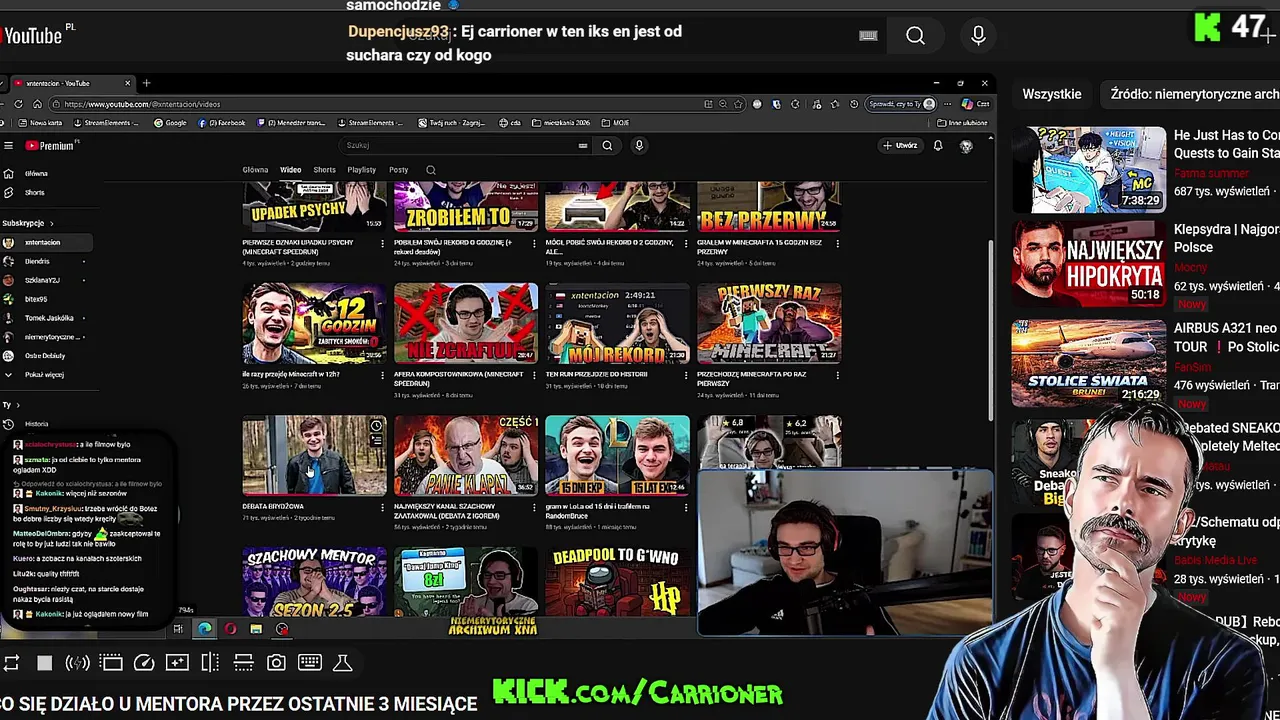
Task: Open Historia in sidebar
Action: (x=36, y=424)
